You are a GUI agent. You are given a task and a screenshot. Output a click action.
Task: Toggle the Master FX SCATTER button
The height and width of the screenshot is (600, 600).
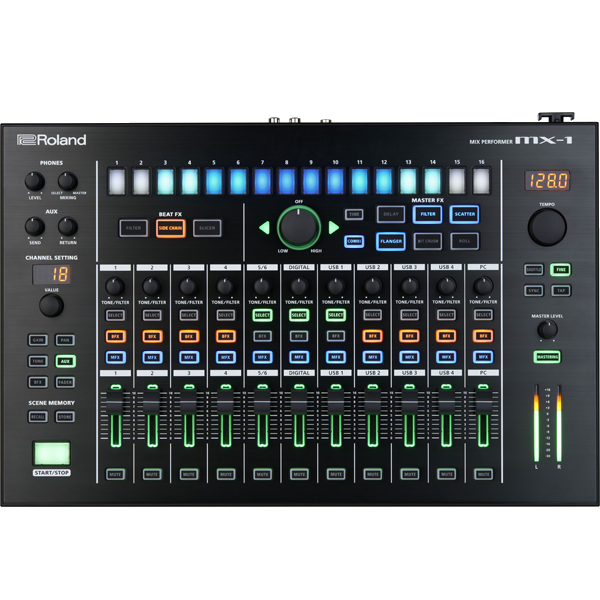464,214
